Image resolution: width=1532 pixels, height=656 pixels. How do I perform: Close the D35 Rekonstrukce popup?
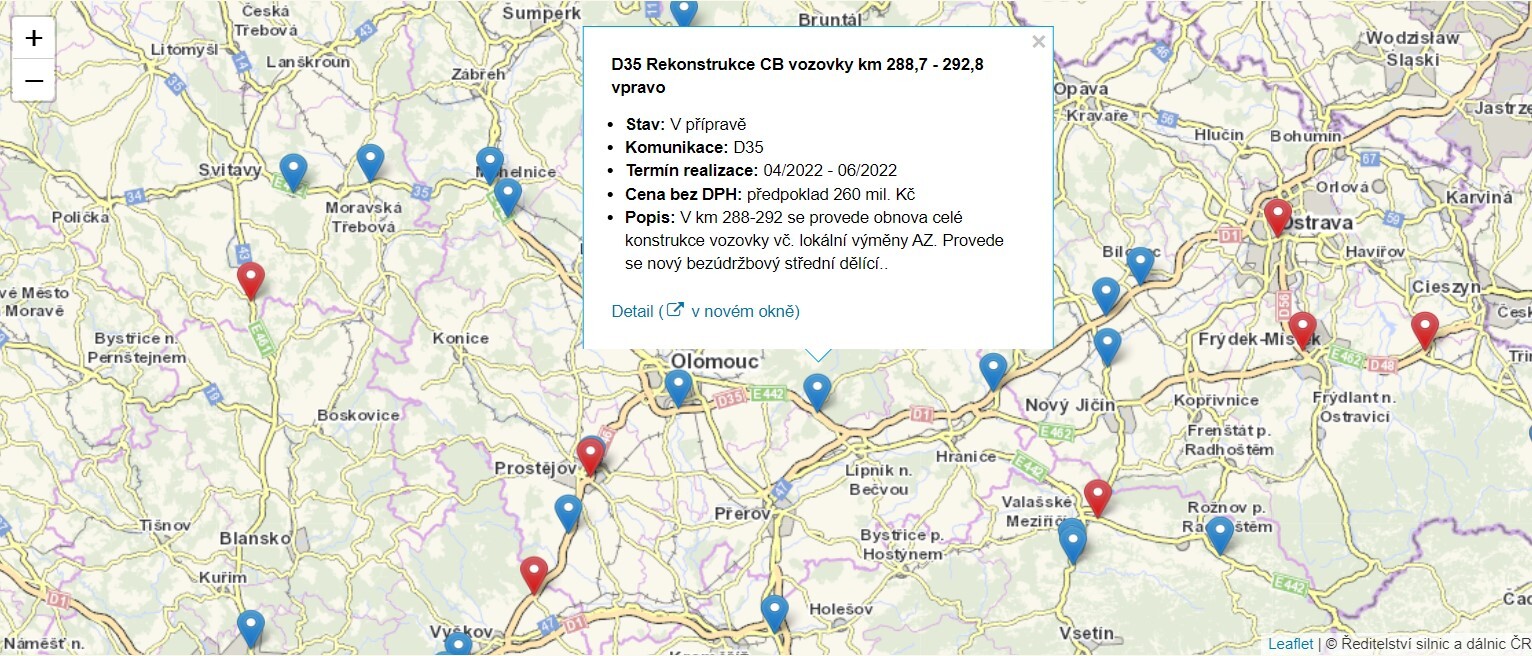[x=1038, y=42]
